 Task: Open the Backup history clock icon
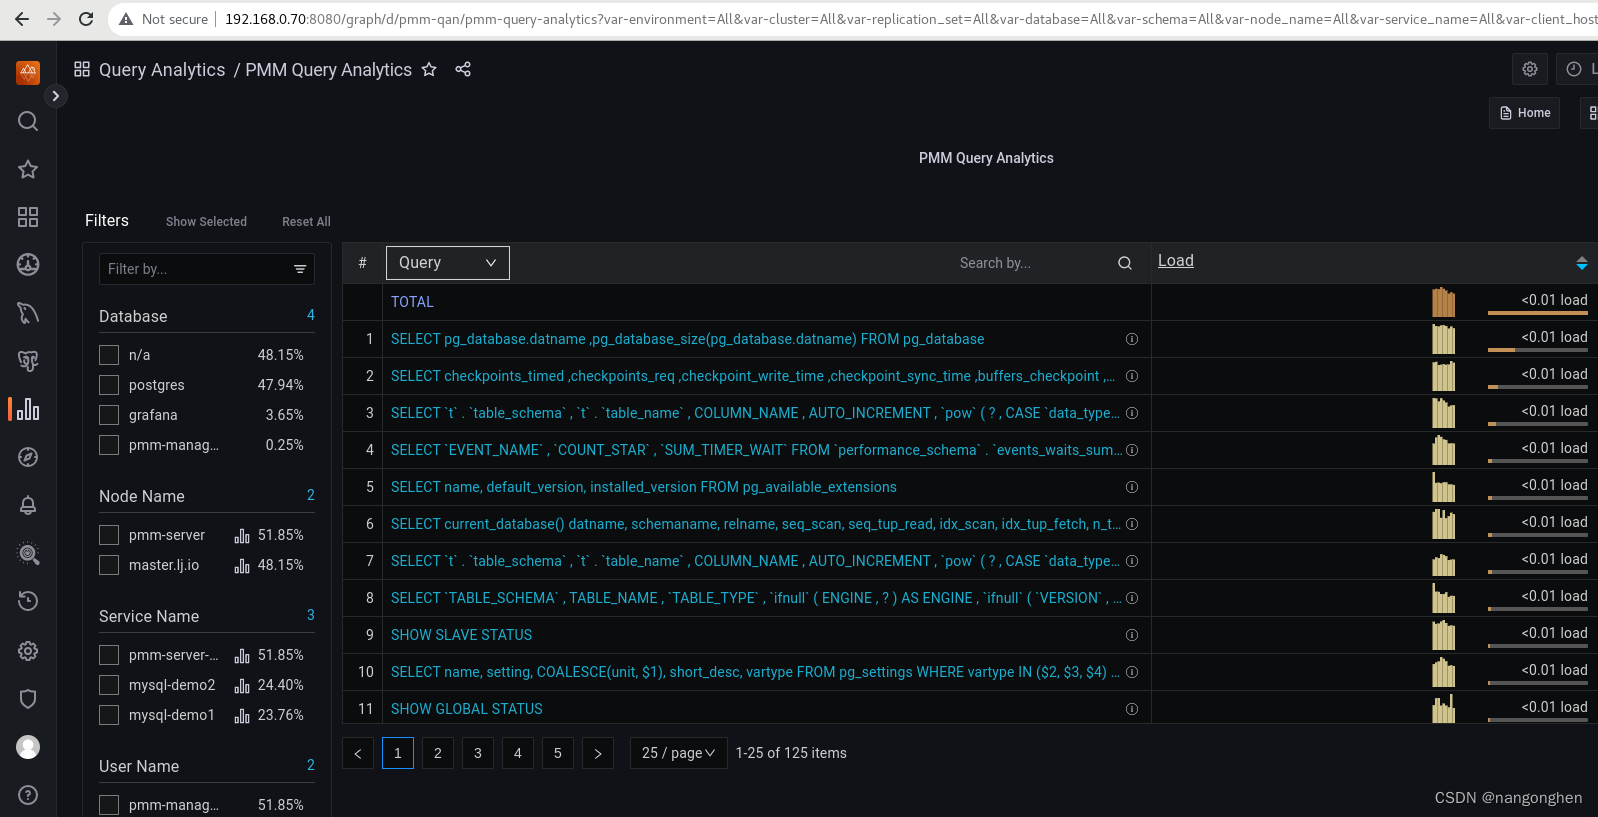coord(28,601)
